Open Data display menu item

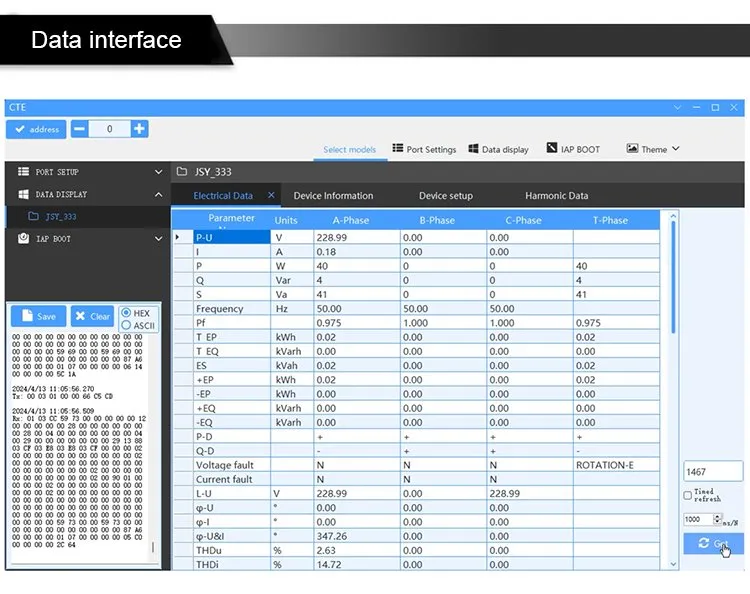[x=498, y=149]
